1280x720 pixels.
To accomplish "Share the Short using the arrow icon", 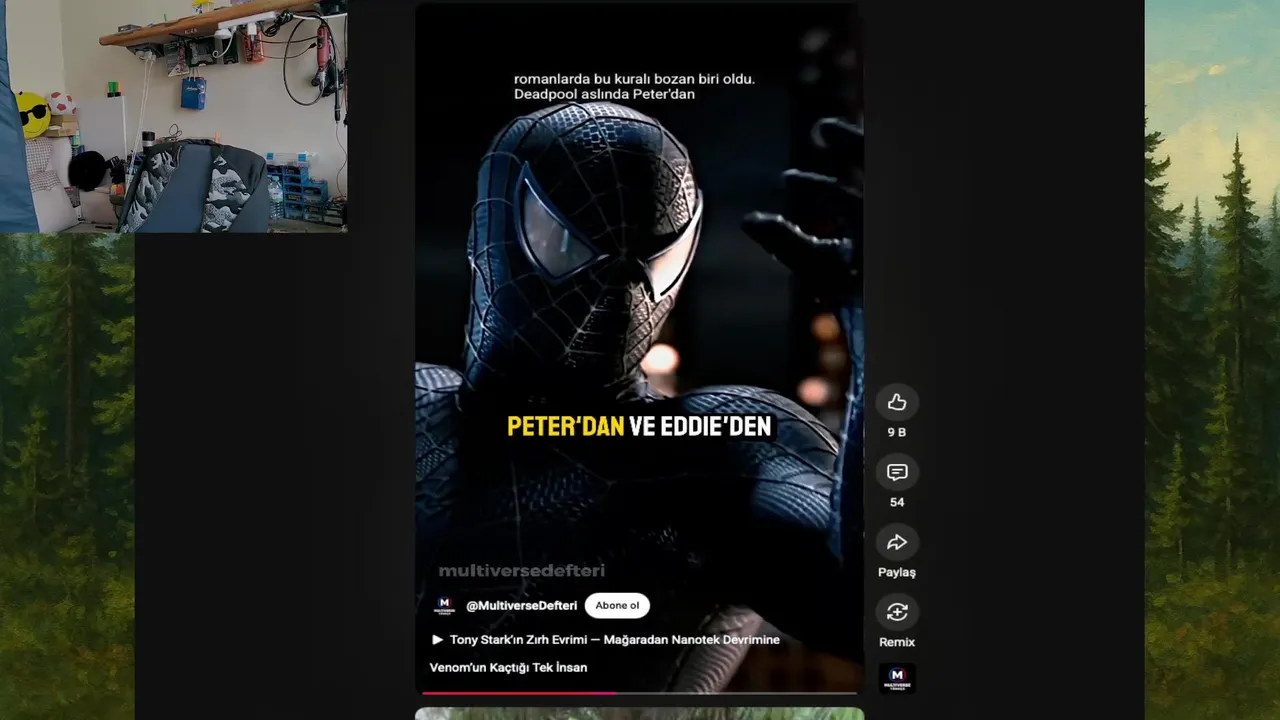I will point(896,542).
